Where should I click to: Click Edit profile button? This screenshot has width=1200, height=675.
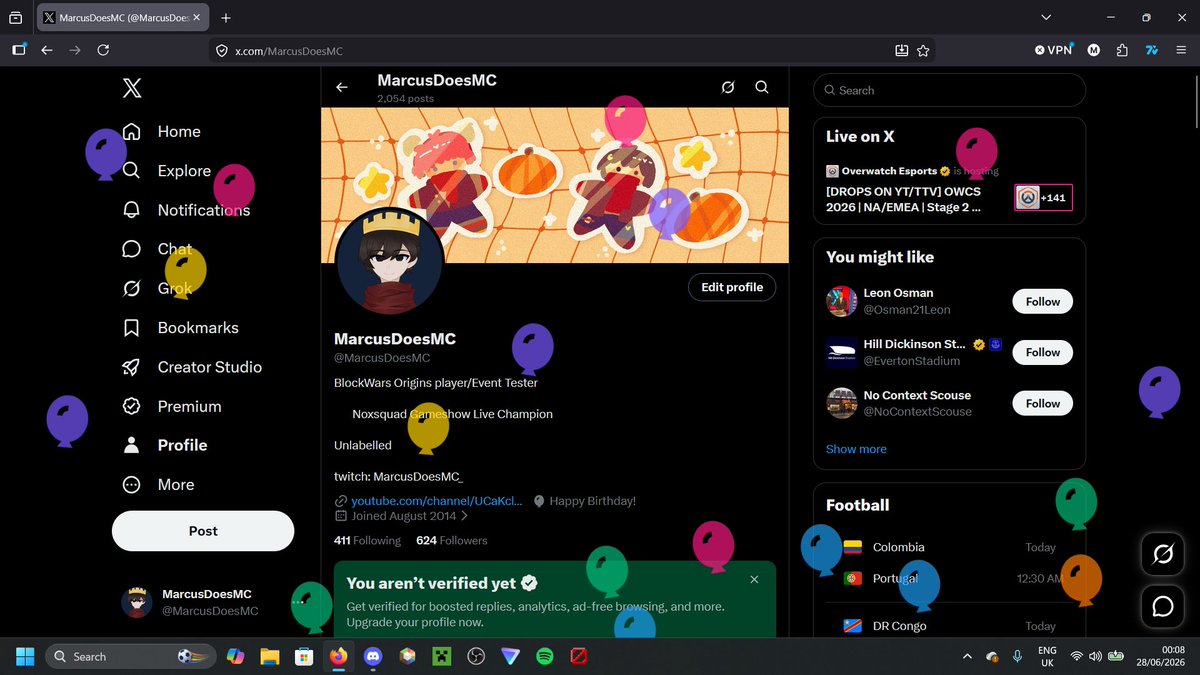click(732, 287)
